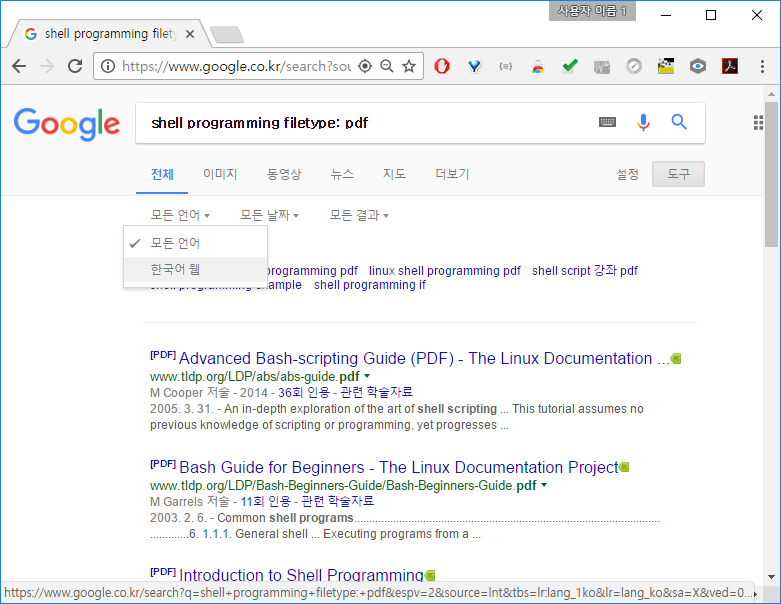Open Introduction to Shell Programming result
Screen dimensions: 781x604
pyautogui.click(x=301, y=576)
